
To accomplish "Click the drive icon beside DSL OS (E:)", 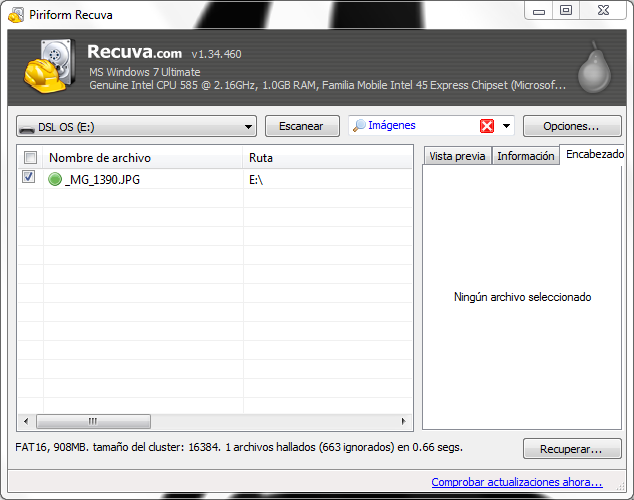I will pyautogui.click(x=27, y=129).
